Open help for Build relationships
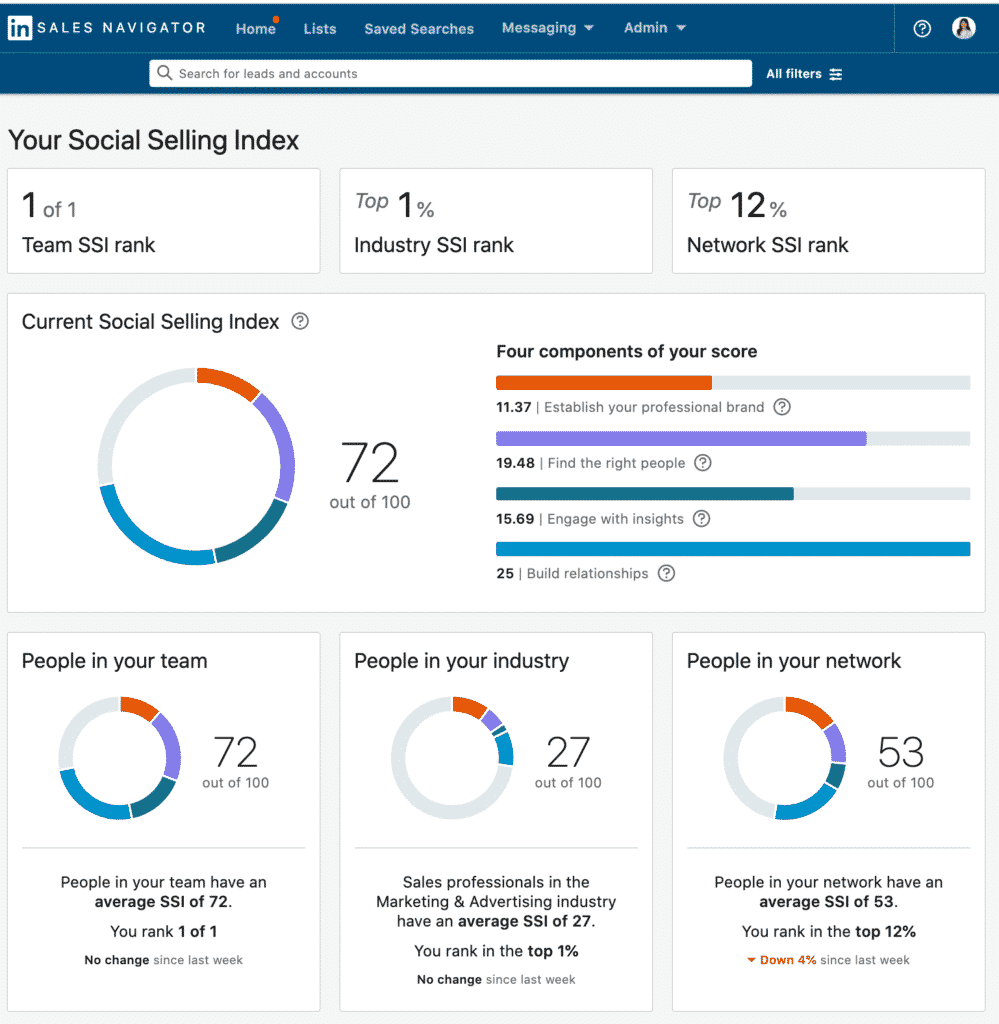 [666, 573]
